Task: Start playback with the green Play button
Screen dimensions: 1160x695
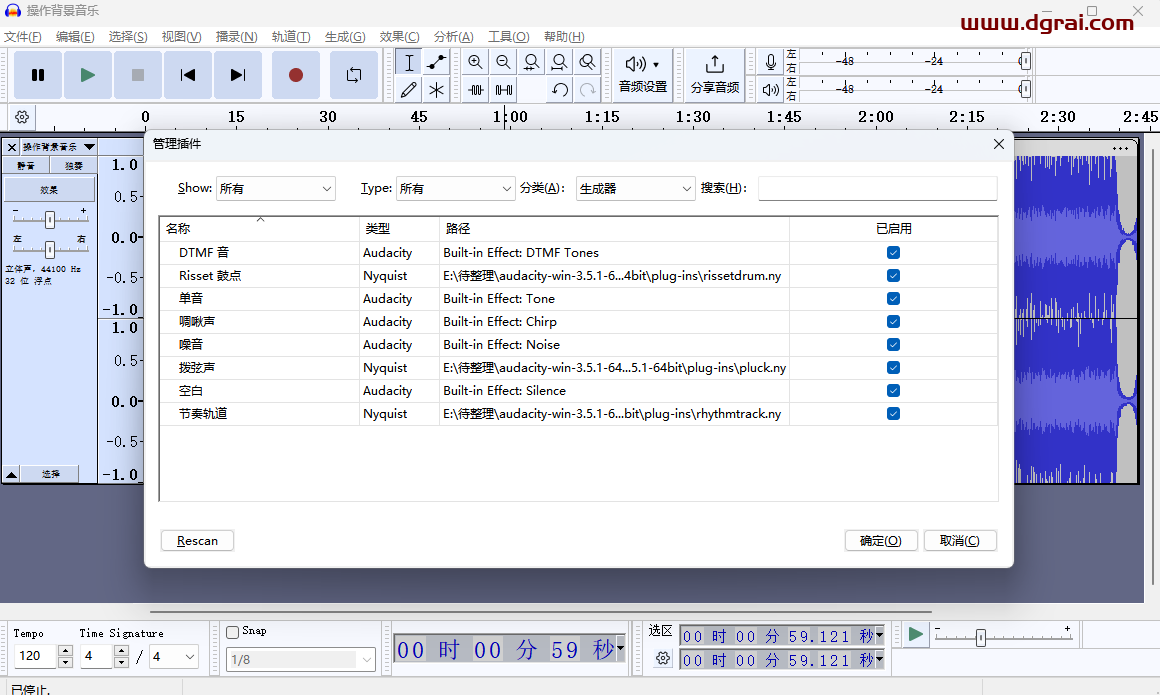Action: tap(87, 75)
